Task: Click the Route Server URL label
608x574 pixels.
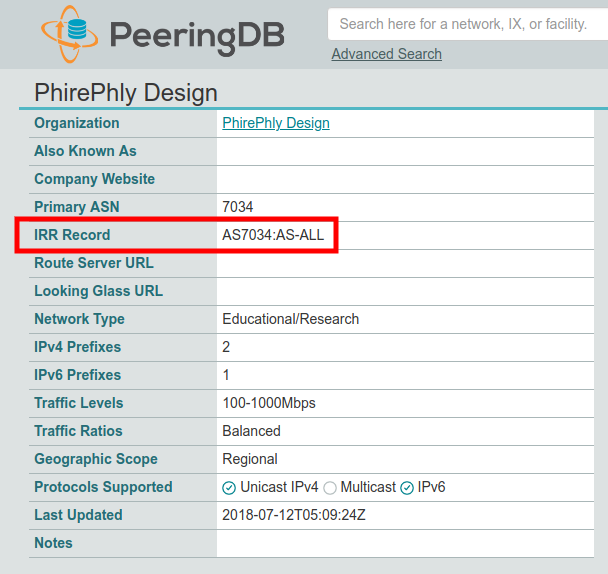Action: point(94,263)
